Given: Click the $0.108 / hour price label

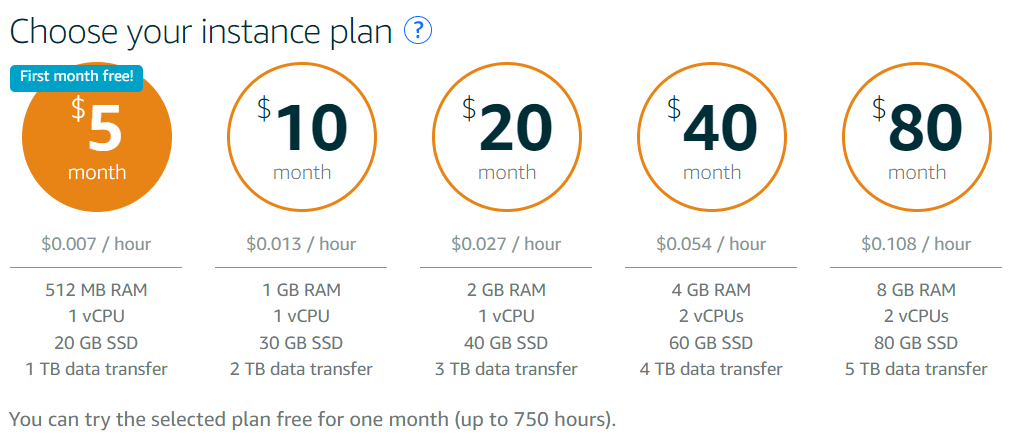Looking at the screenshot, I should point(916,245).
